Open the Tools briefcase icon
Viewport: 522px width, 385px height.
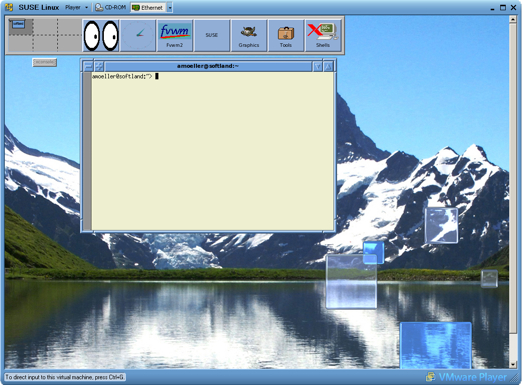286,35
